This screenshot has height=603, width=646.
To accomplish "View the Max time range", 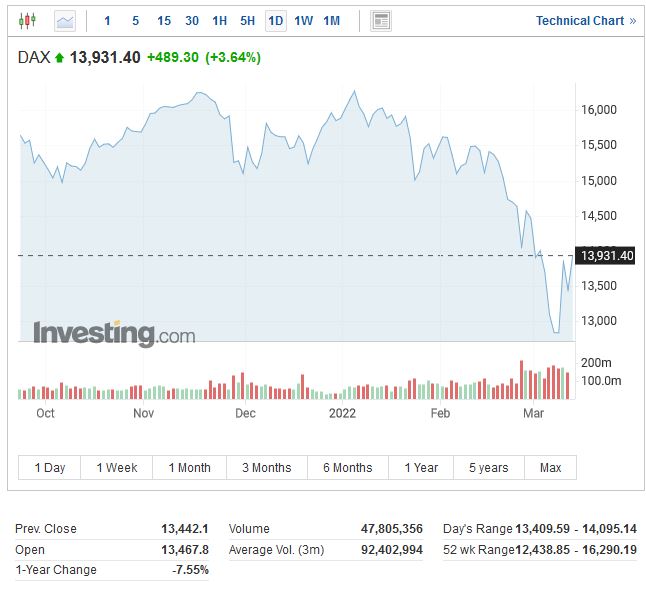I will click(550, 468).
